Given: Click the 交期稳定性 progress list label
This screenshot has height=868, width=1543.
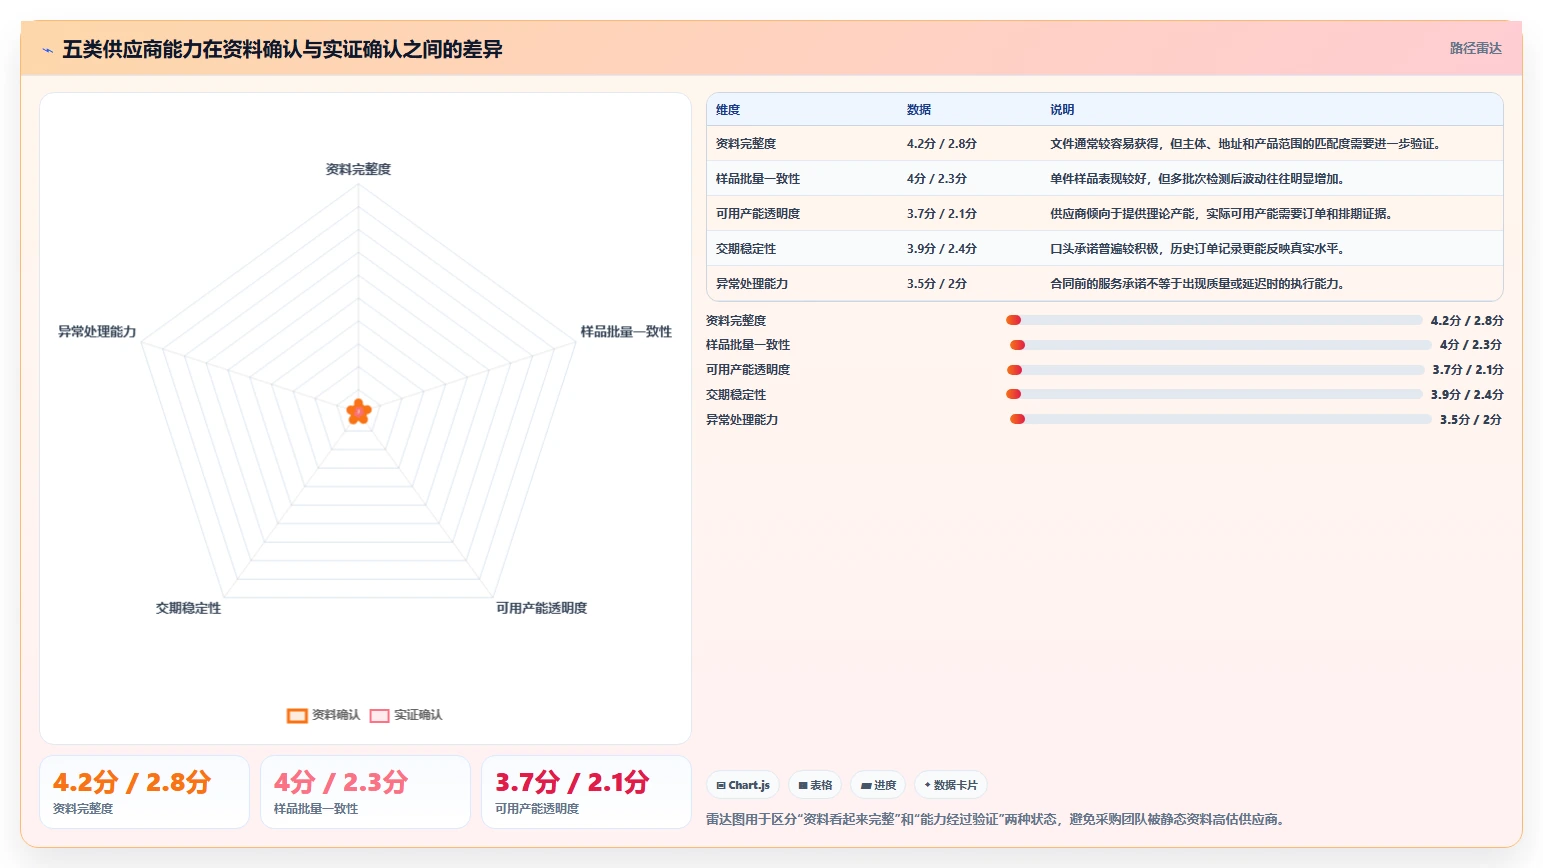Looking at the screenshot, I should pyautogui.click(x=736, y=395).
